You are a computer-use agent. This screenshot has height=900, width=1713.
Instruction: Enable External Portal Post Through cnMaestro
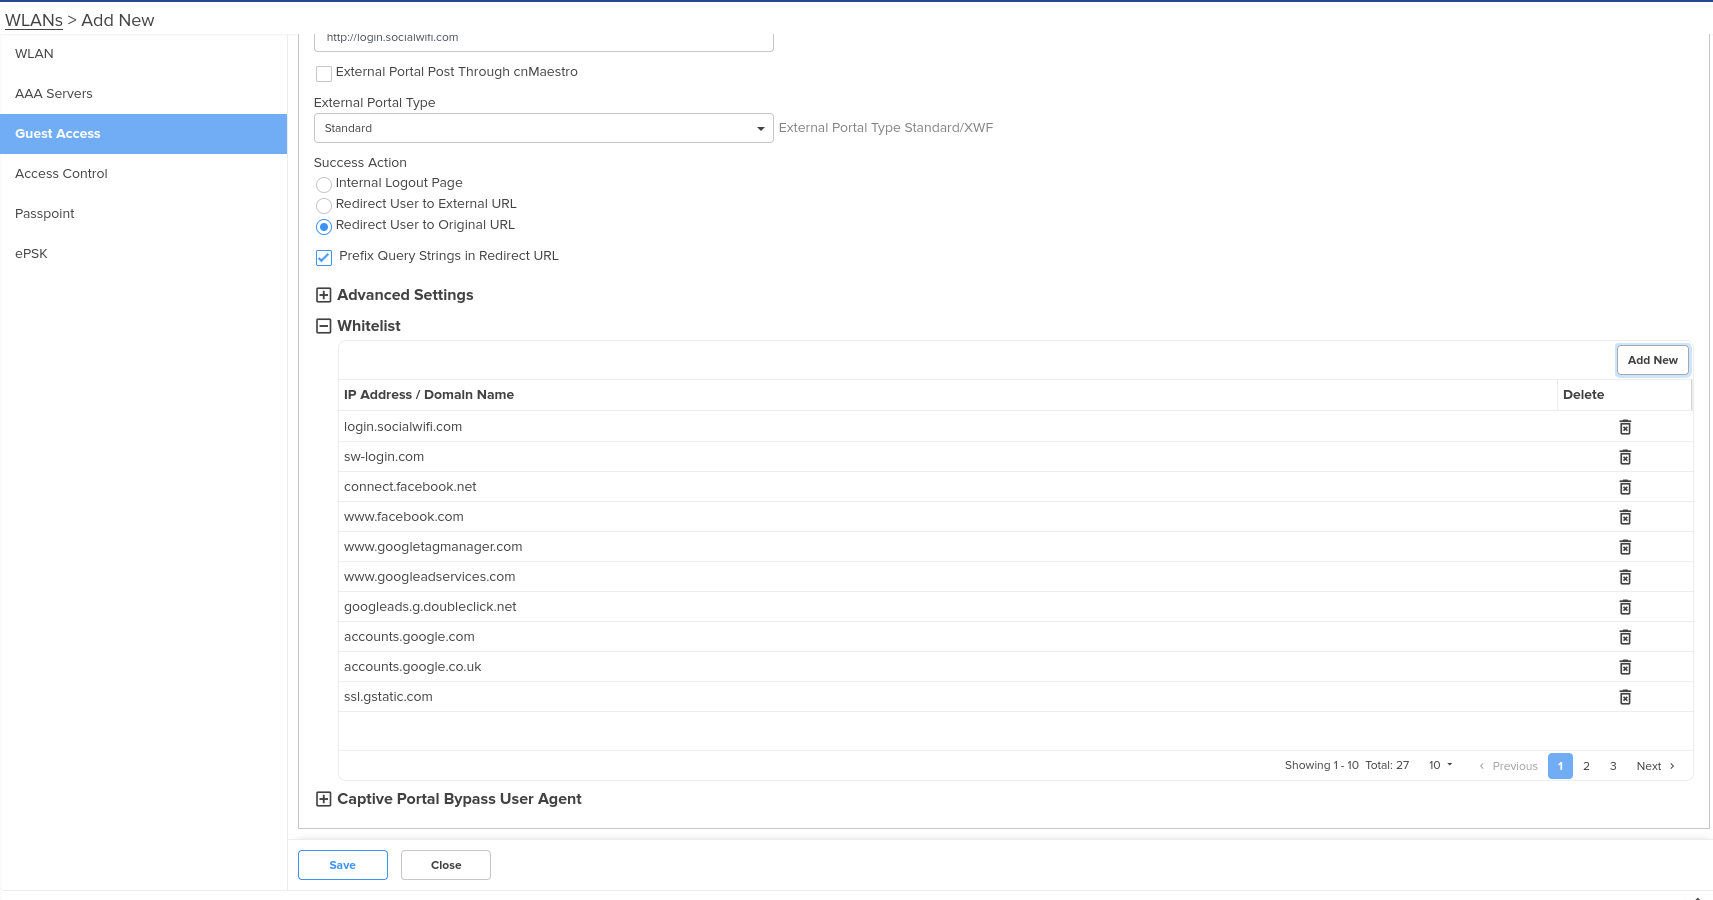pos(324,73)
